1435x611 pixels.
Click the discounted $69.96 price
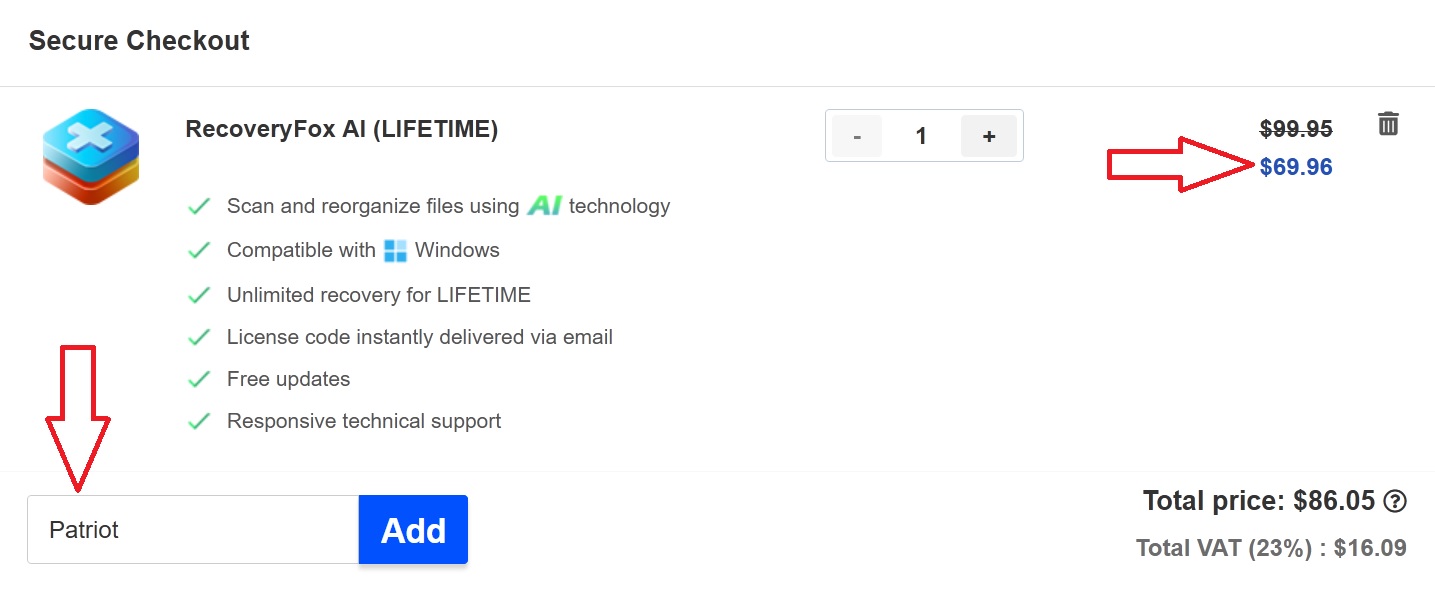click(x=1297, y=167)
